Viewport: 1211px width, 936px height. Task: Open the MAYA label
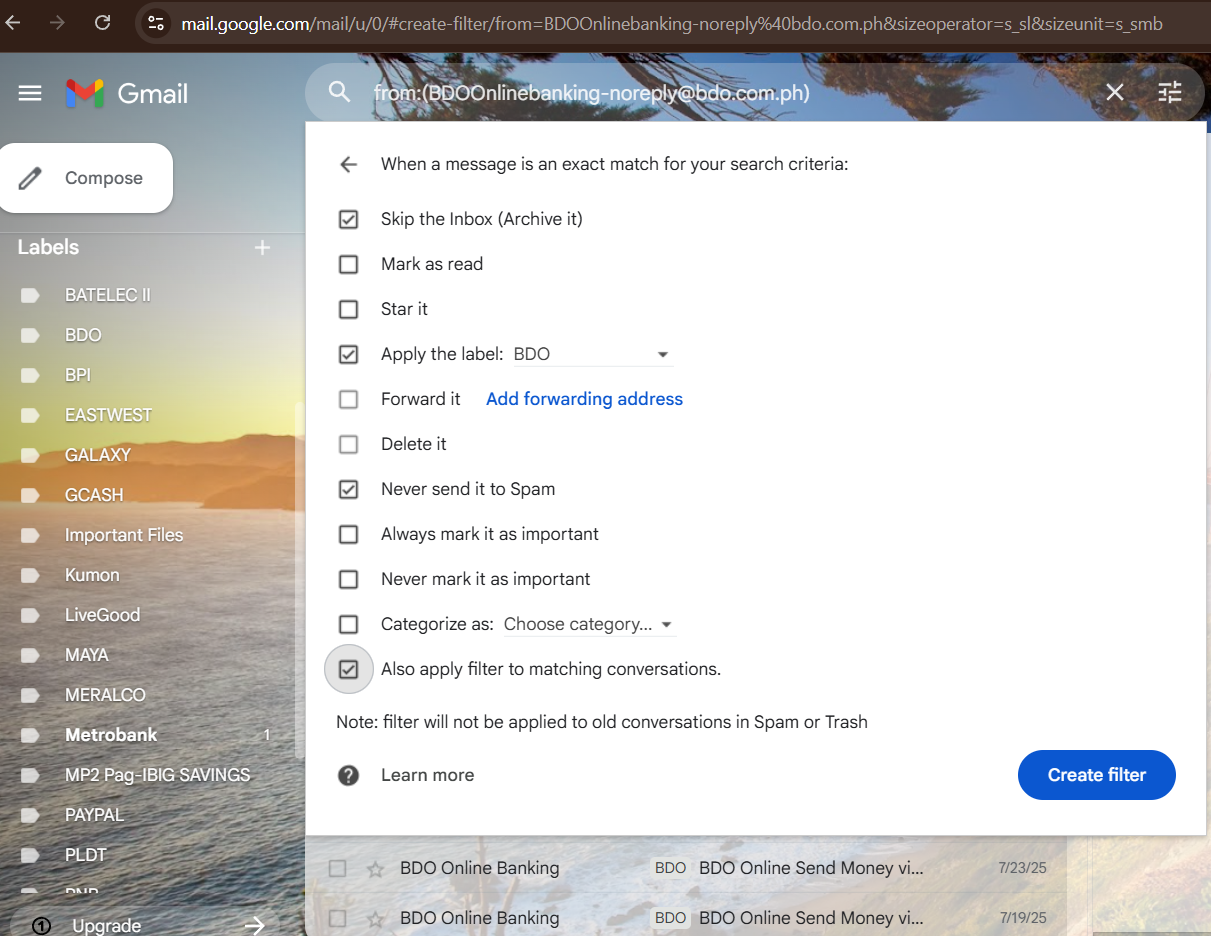click(87, 655)
